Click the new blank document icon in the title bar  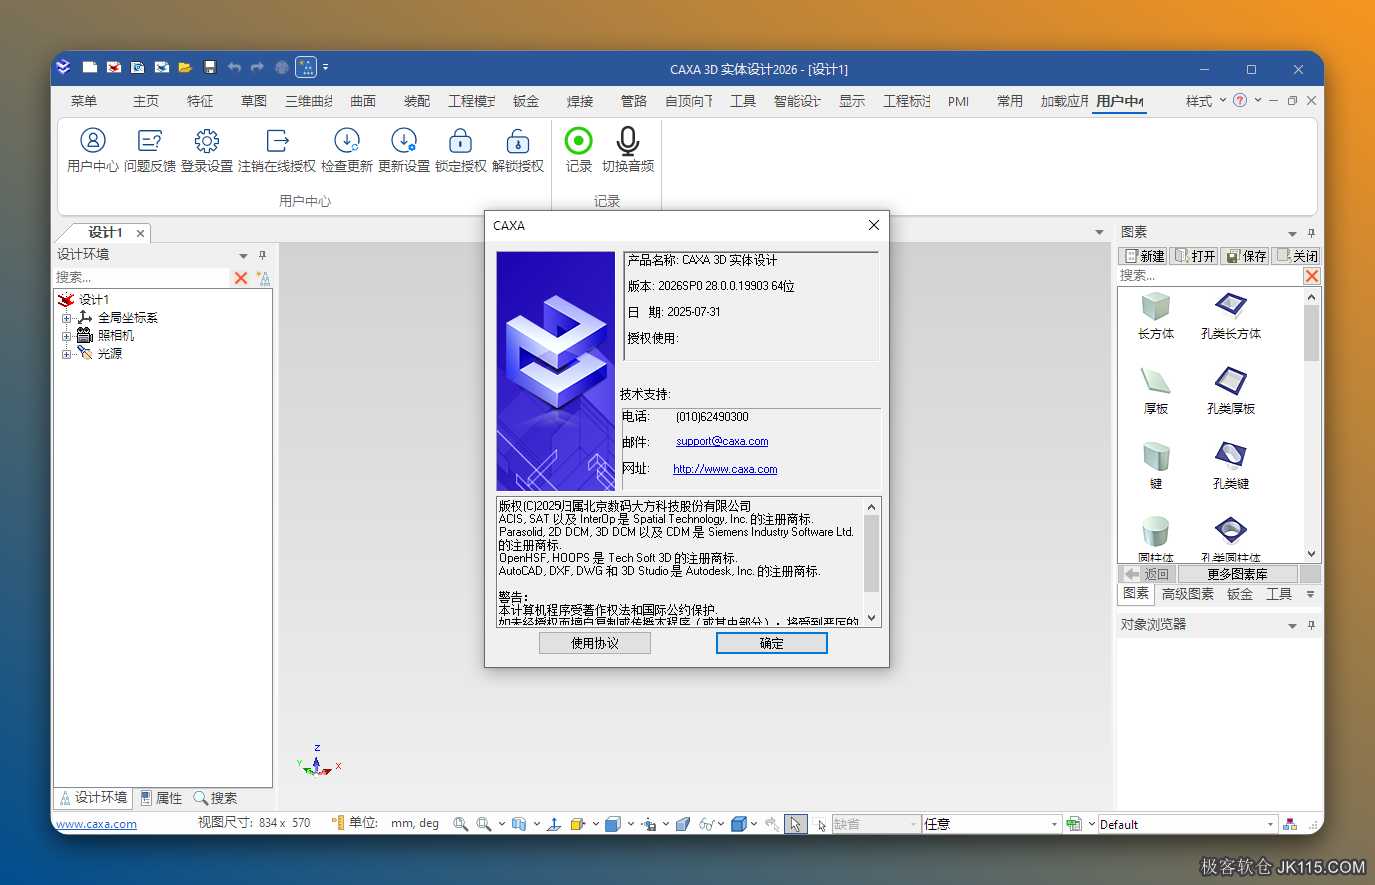point(90,68)
